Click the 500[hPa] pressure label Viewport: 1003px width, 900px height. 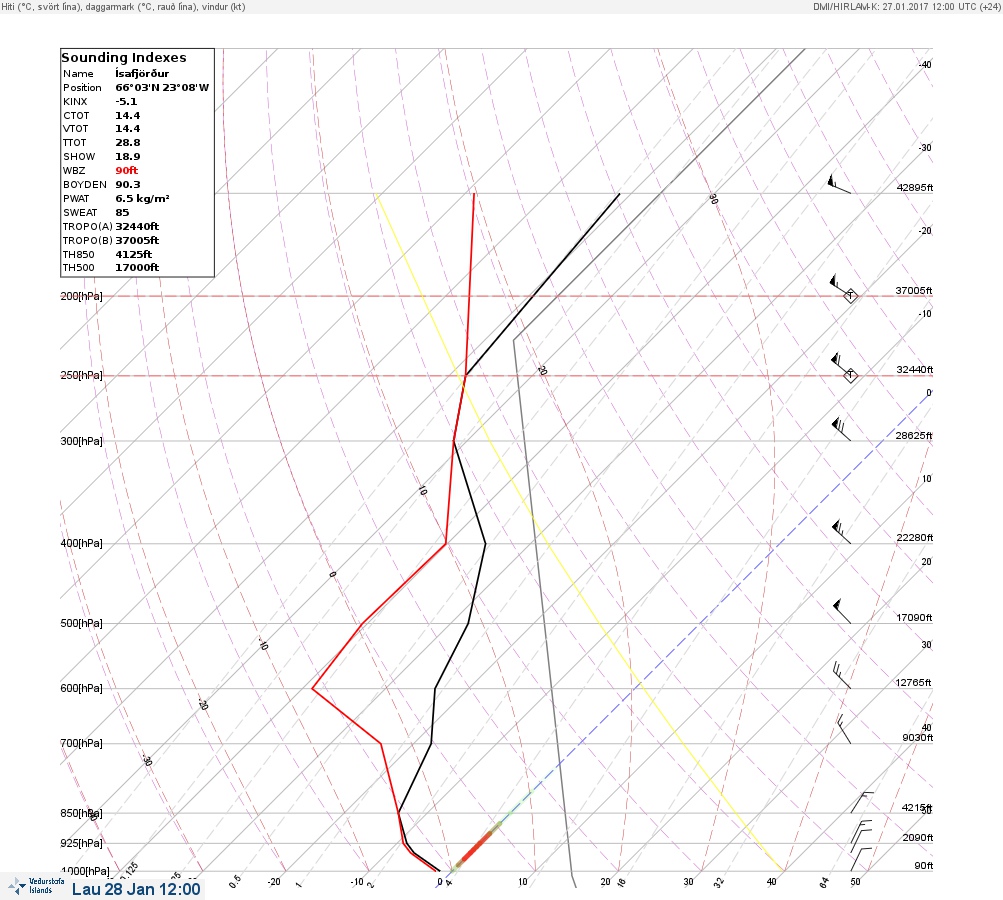(x=81, y=623)
